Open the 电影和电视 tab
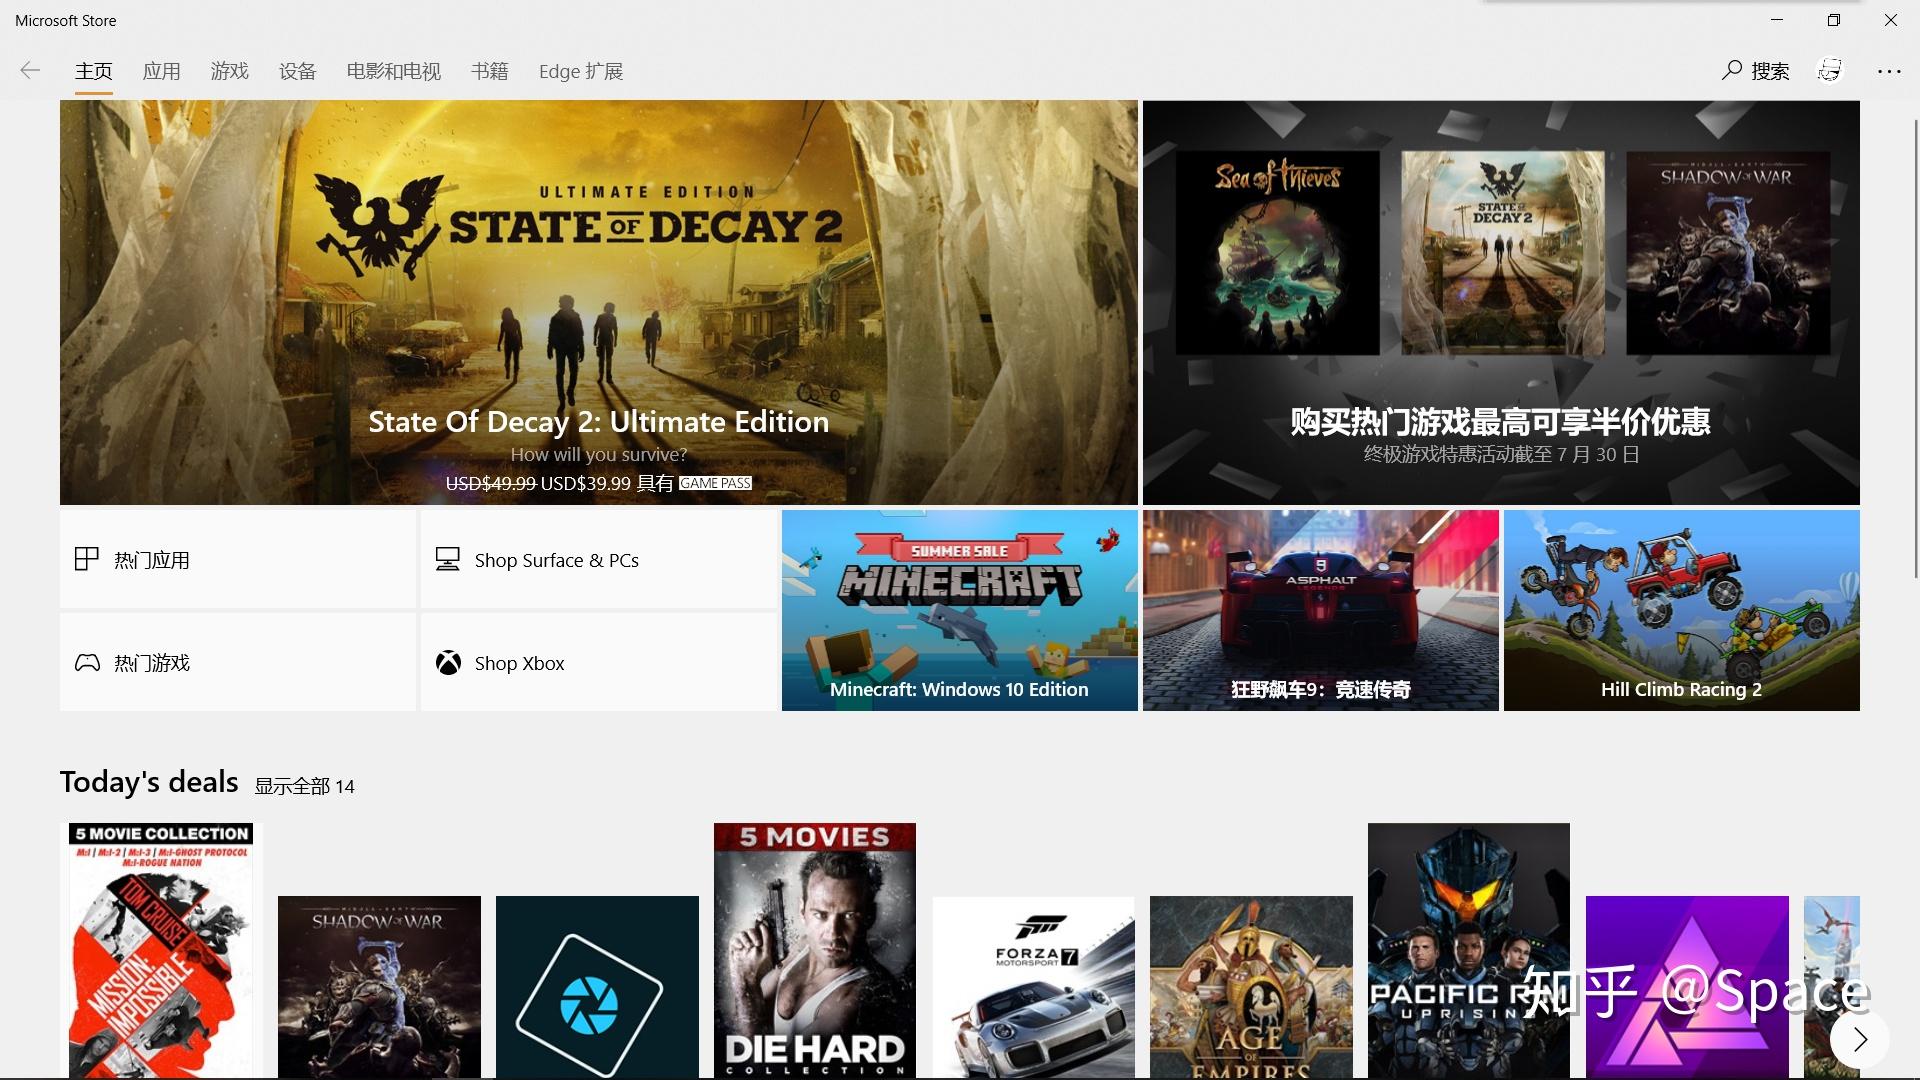 [x=393, y=71]
